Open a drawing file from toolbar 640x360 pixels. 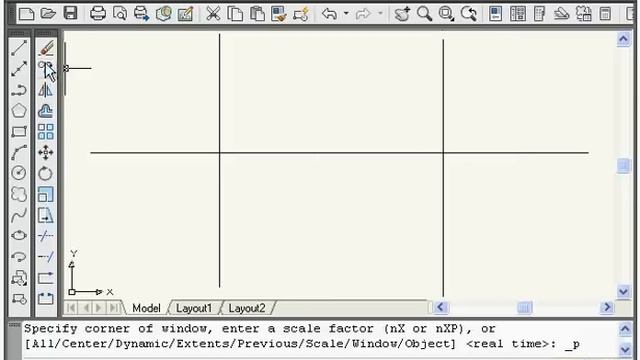(48, 14)
